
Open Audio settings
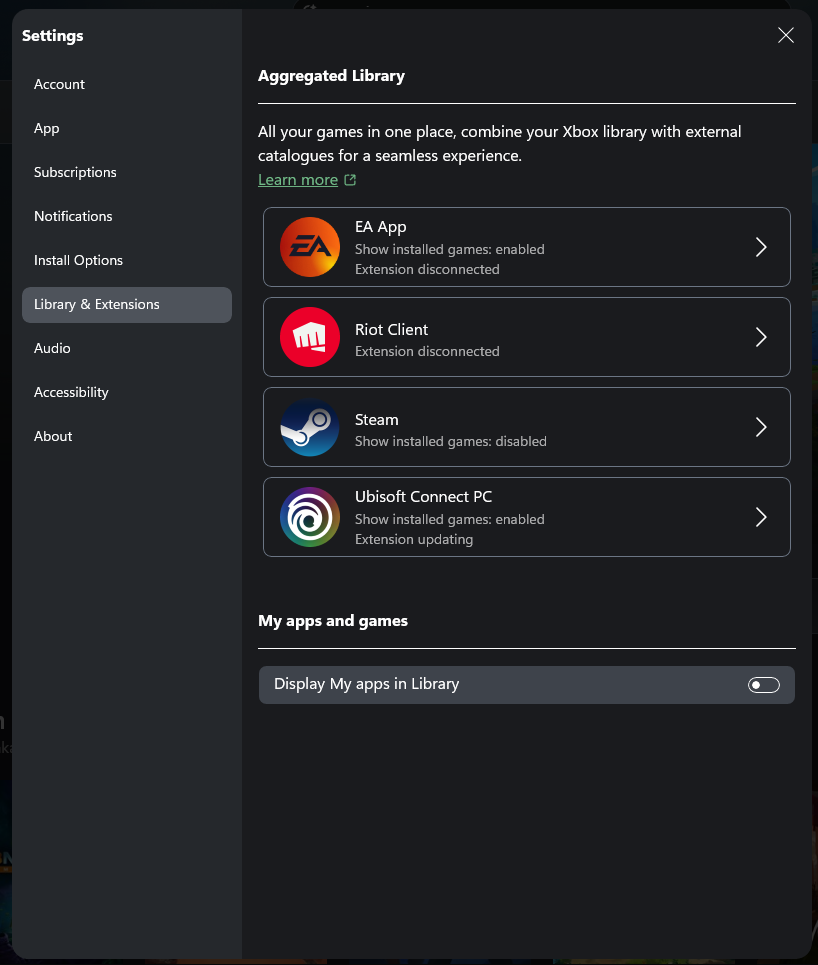(127, 348)
